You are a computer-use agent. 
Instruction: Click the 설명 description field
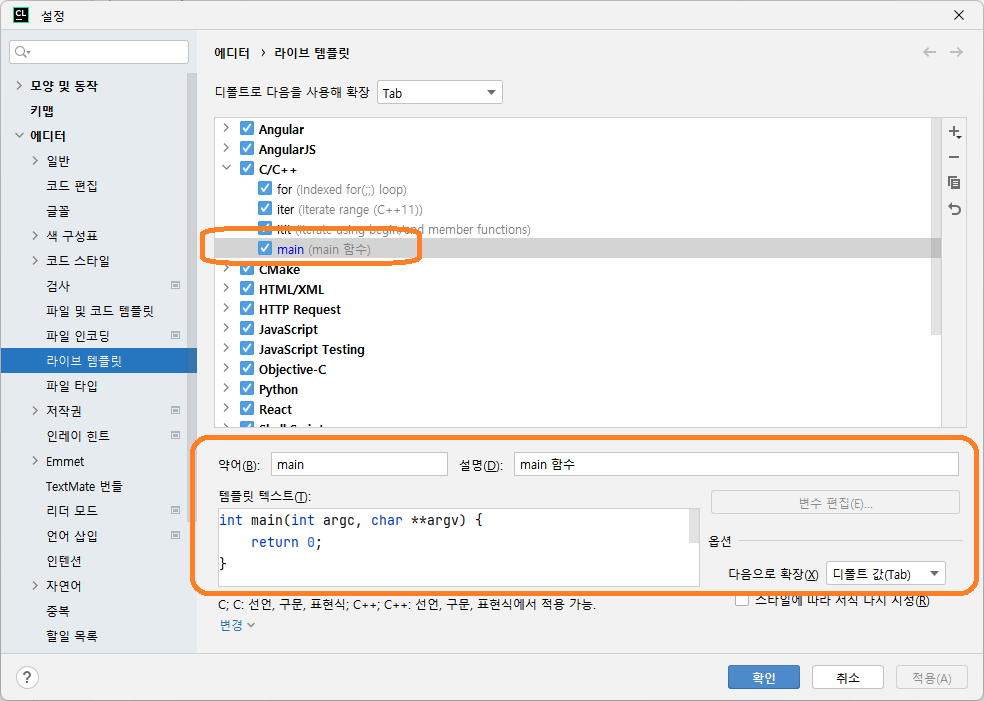(736, 464)
